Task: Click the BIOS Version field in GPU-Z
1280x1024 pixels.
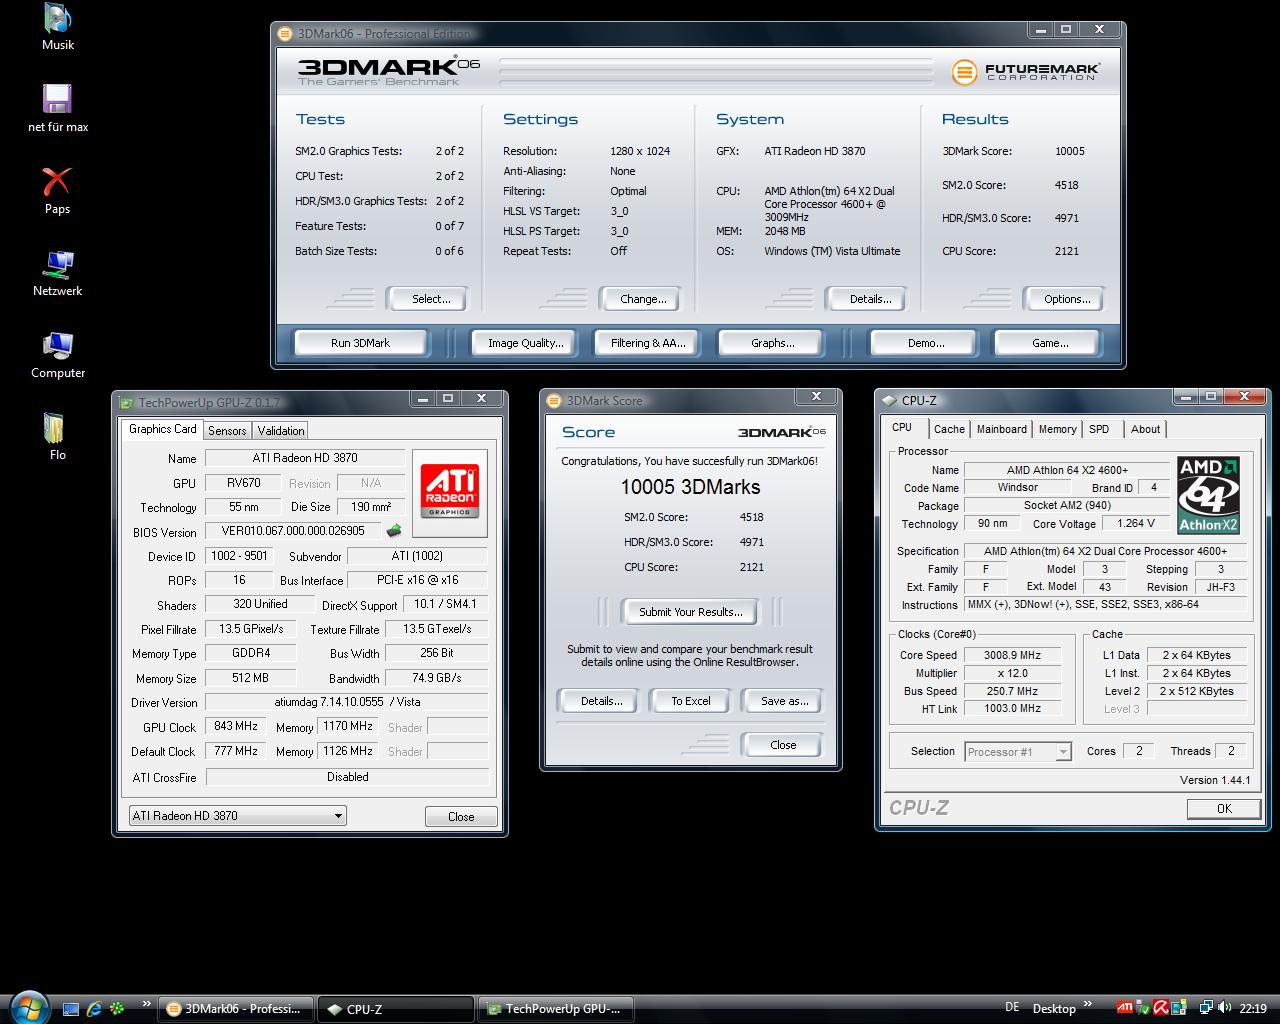Action: (x=294, y=531)
